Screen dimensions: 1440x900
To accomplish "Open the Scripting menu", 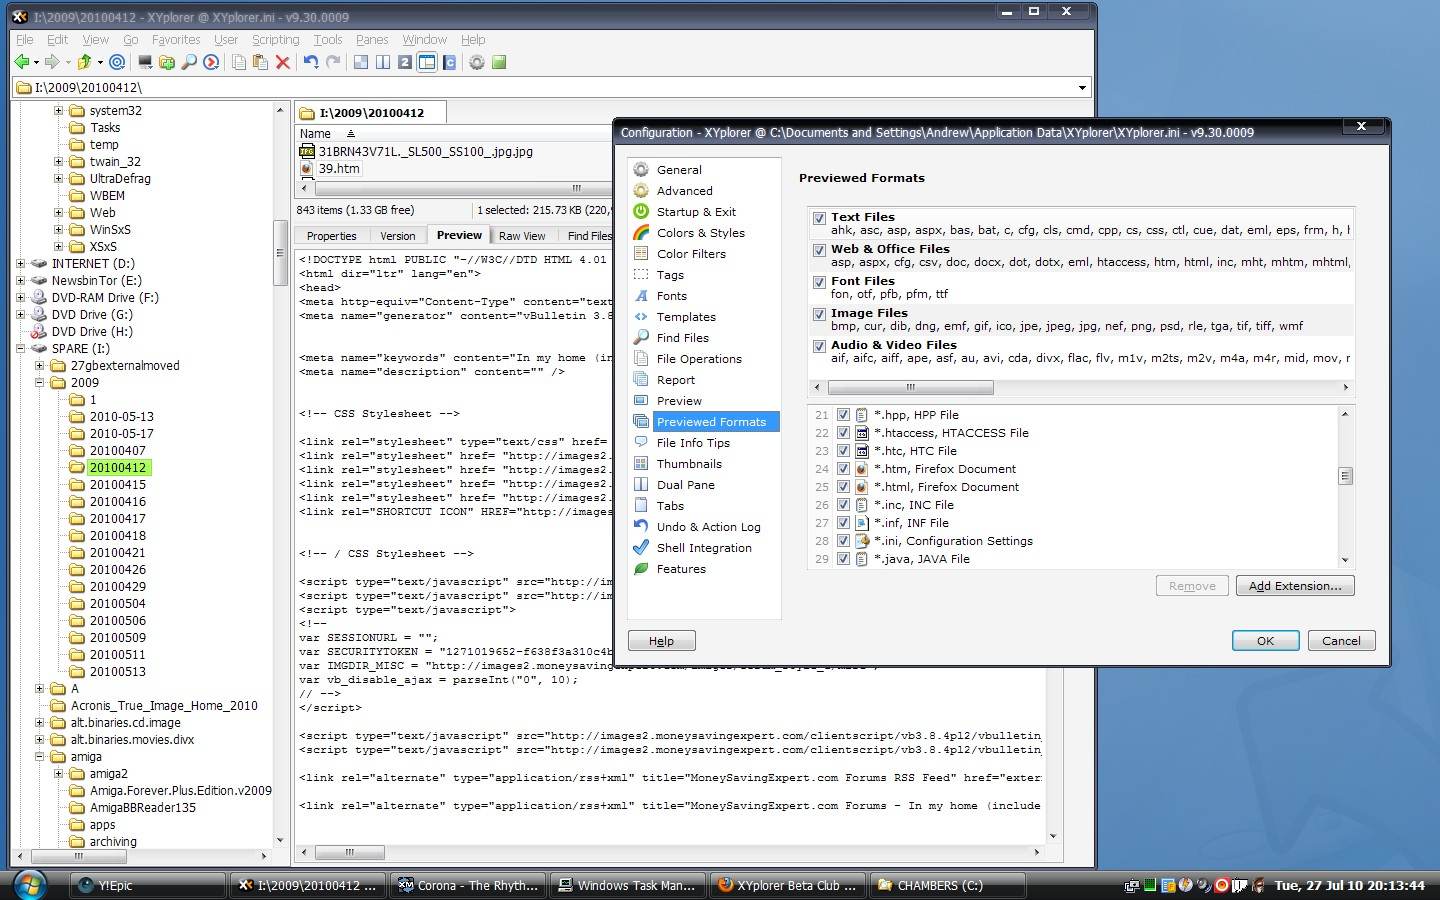I will 275,40.
